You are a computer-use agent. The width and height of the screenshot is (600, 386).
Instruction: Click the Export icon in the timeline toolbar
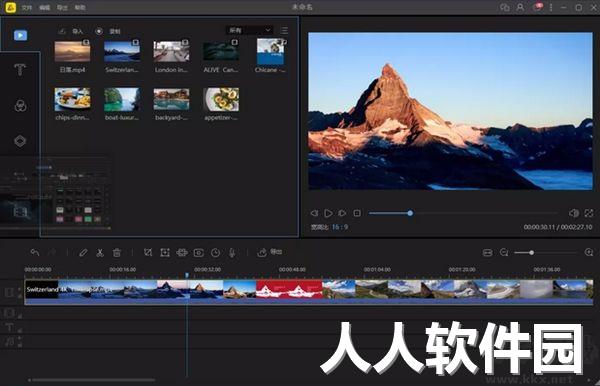point(262,252)
